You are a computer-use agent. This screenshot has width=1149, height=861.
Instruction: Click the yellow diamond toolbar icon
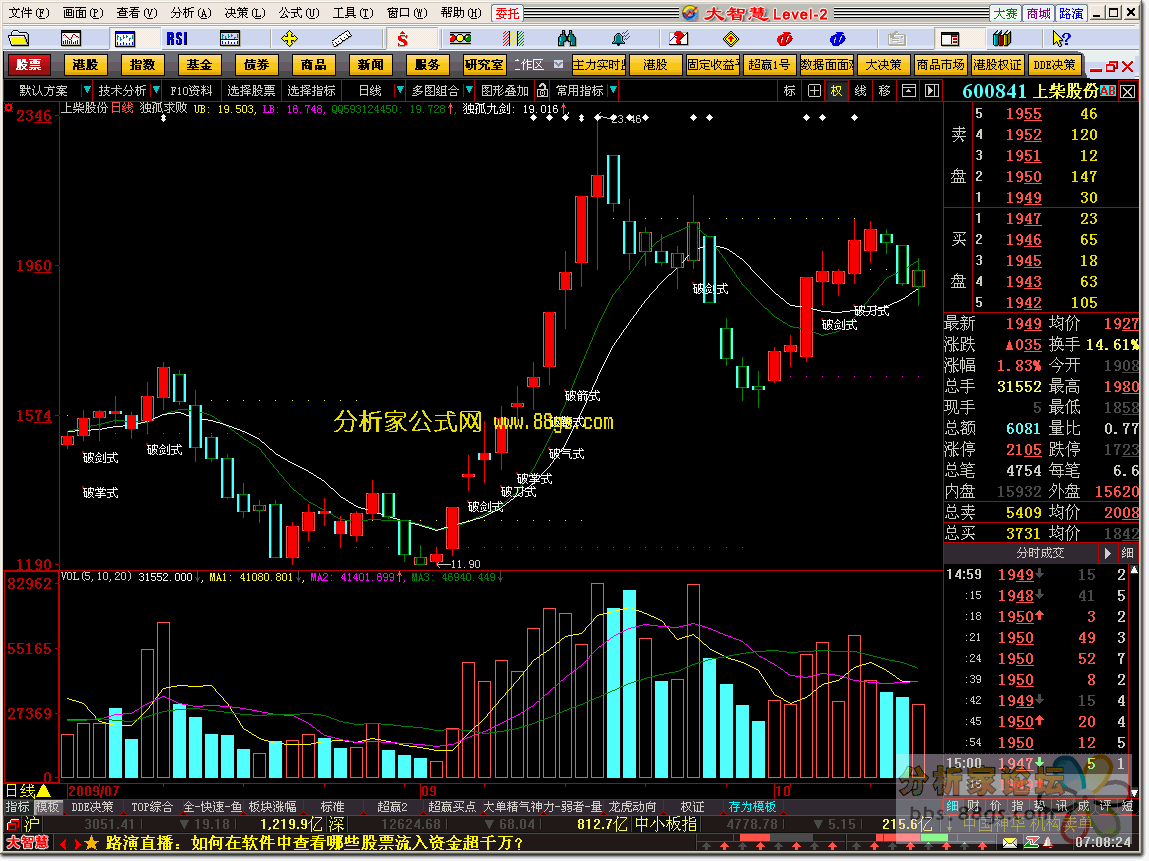(731, 39)
